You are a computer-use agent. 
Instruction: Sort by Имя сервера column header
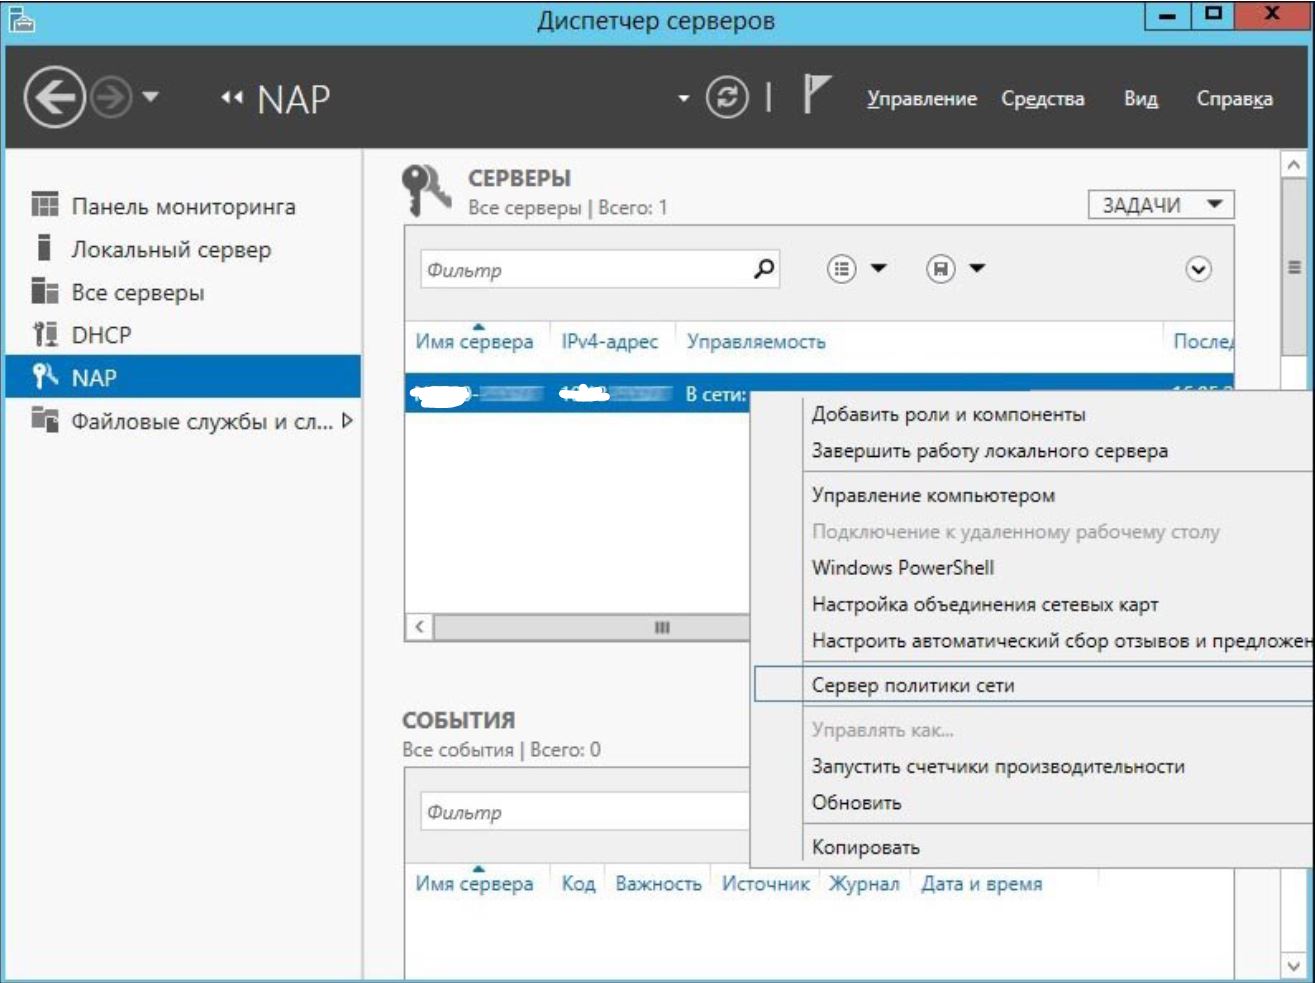[474, 342]
